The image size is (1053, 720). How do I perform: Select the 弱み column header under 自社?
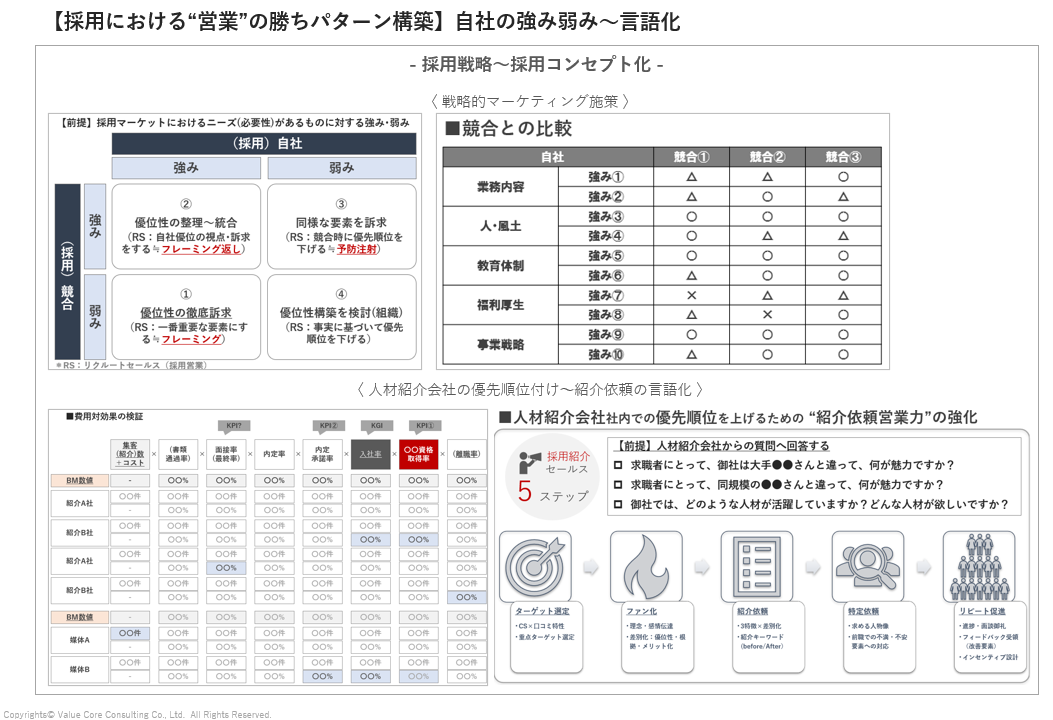point(341,168)
